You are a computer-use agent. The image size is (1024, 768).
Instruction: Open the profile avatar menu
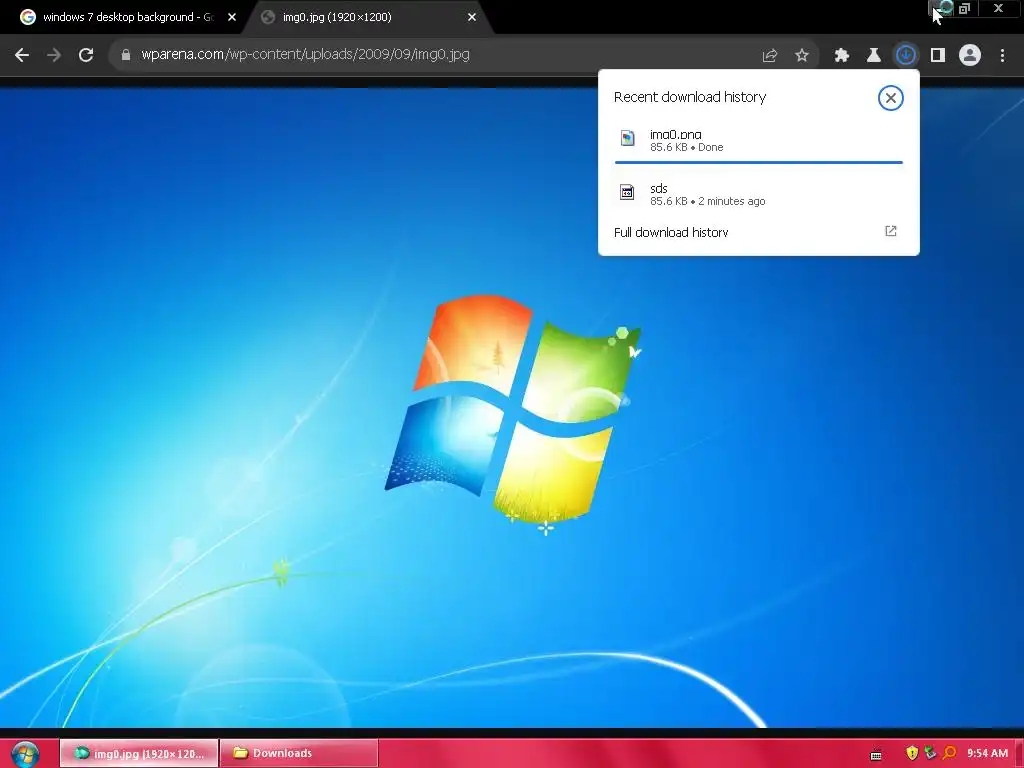(x=970, y=56)
